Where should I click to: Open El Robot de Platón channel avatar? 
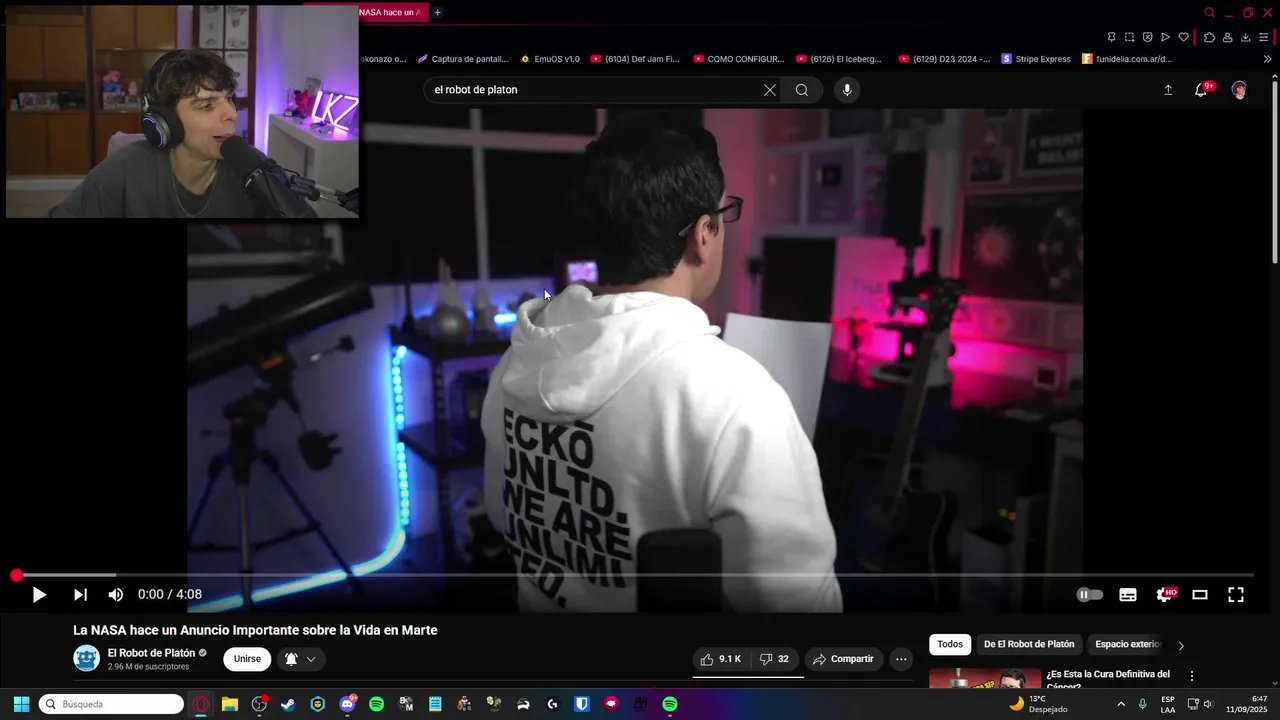point(86,658)
